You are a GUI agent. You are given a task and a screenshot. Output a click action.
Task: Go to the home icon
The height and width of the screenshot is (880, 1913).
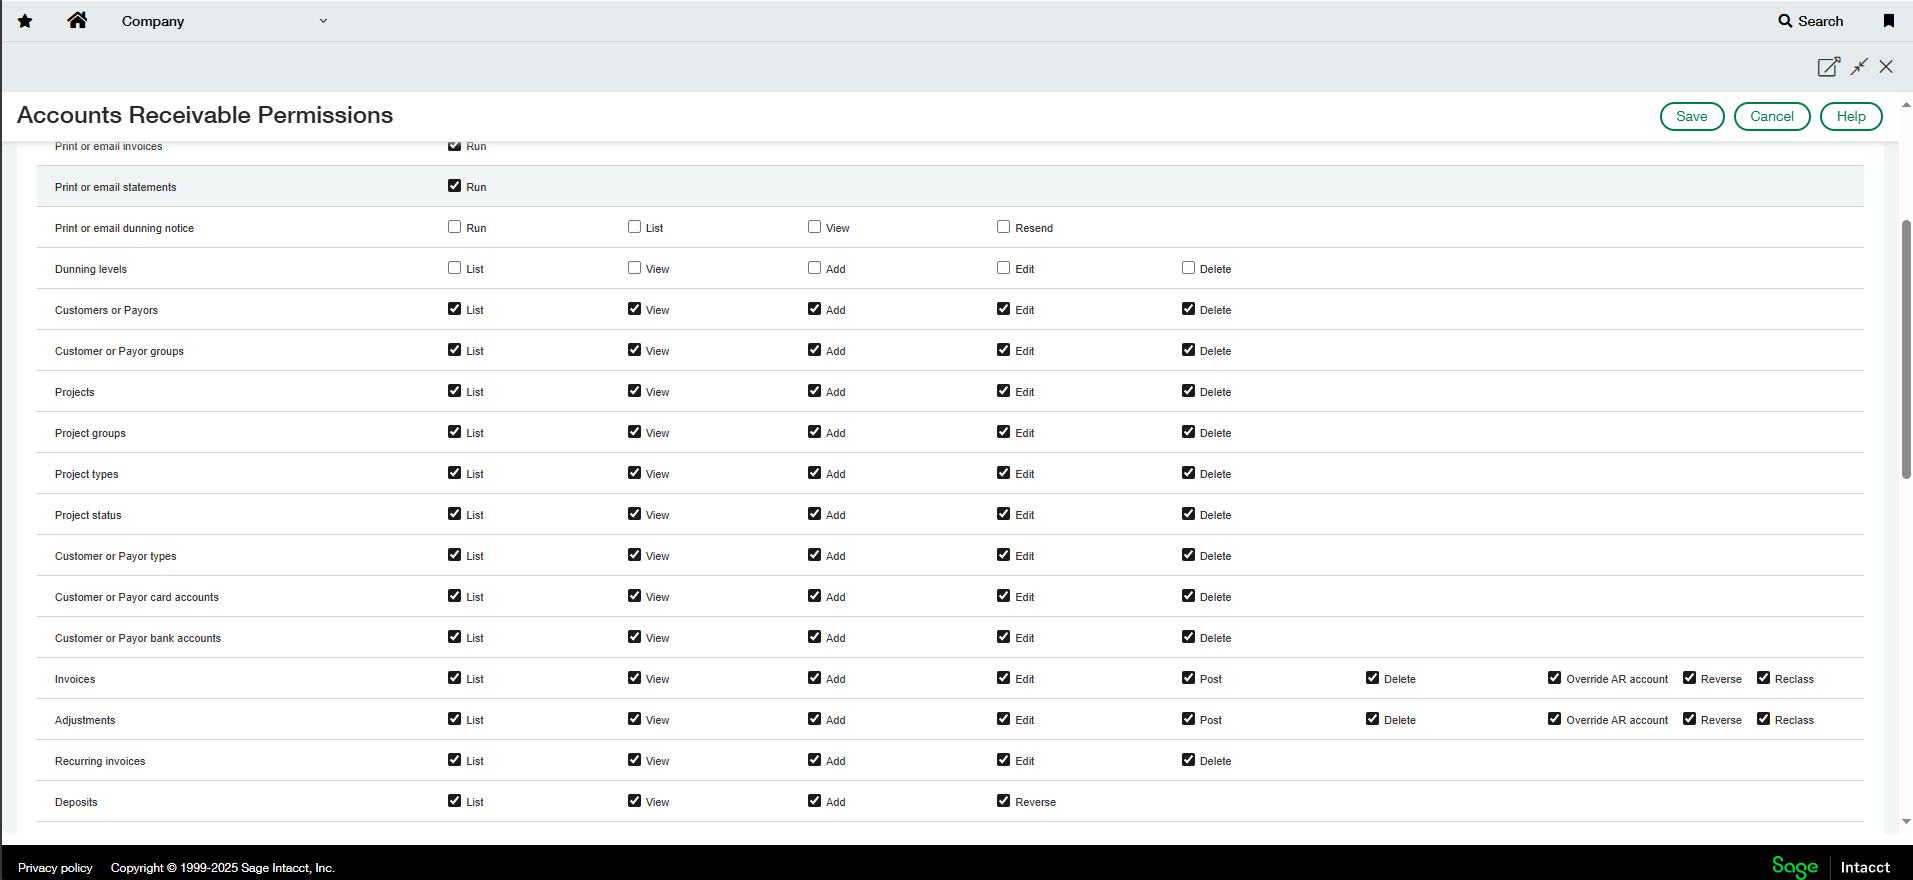(77, 21)
